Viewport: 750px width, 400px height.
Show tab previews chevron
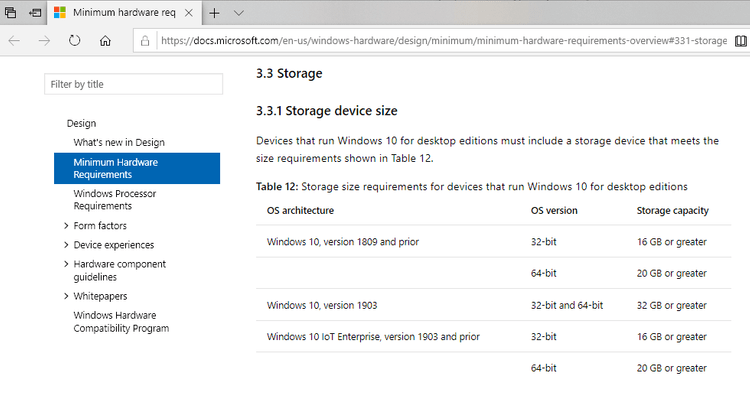click(x=239, y=13)
